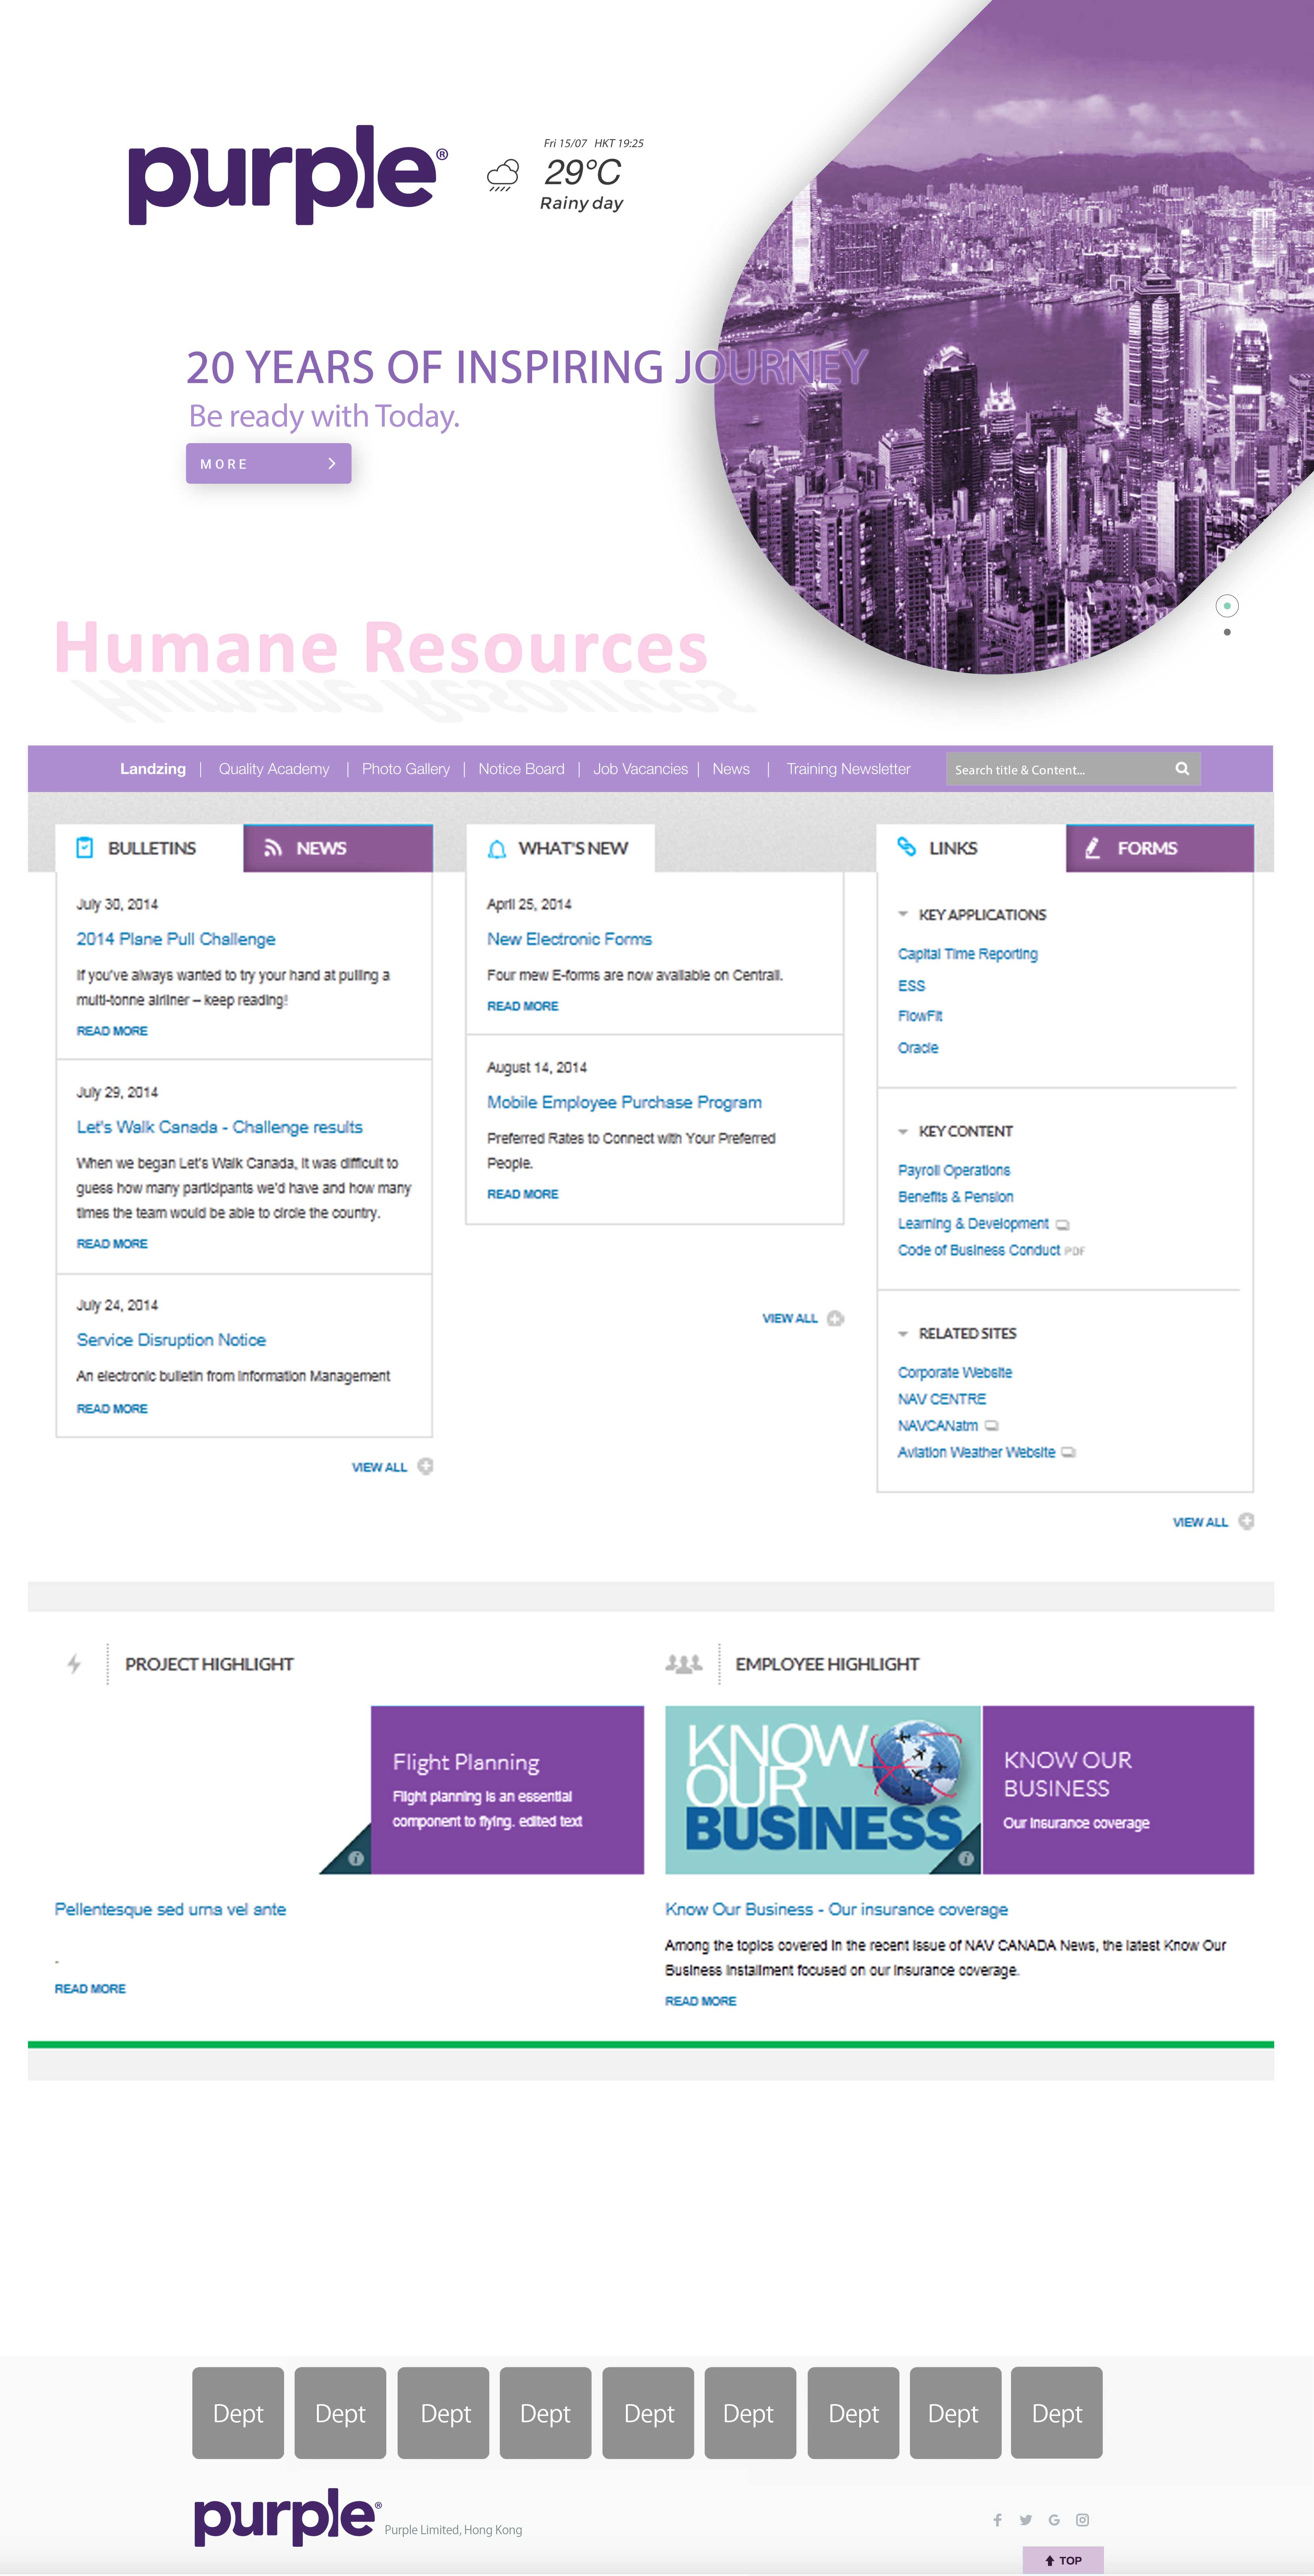The image size is (1314, 2576).
Task: Click info icon on Flight Planning card
Action: click(x=356, y=1859)
